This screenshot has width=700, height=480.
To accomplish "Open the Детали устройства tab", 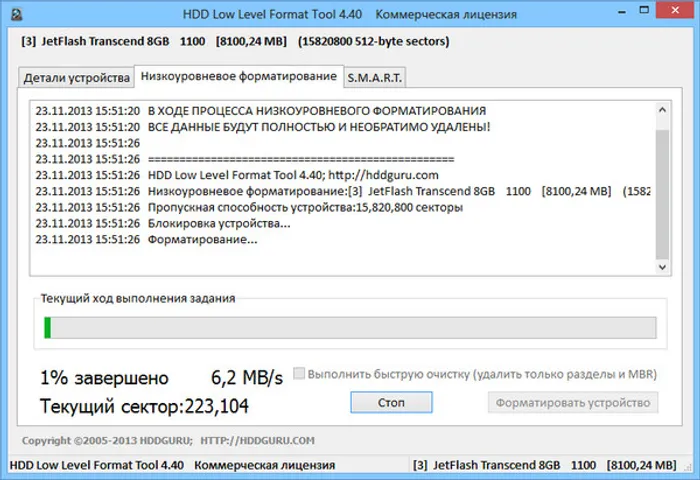I will pos(76,78).
